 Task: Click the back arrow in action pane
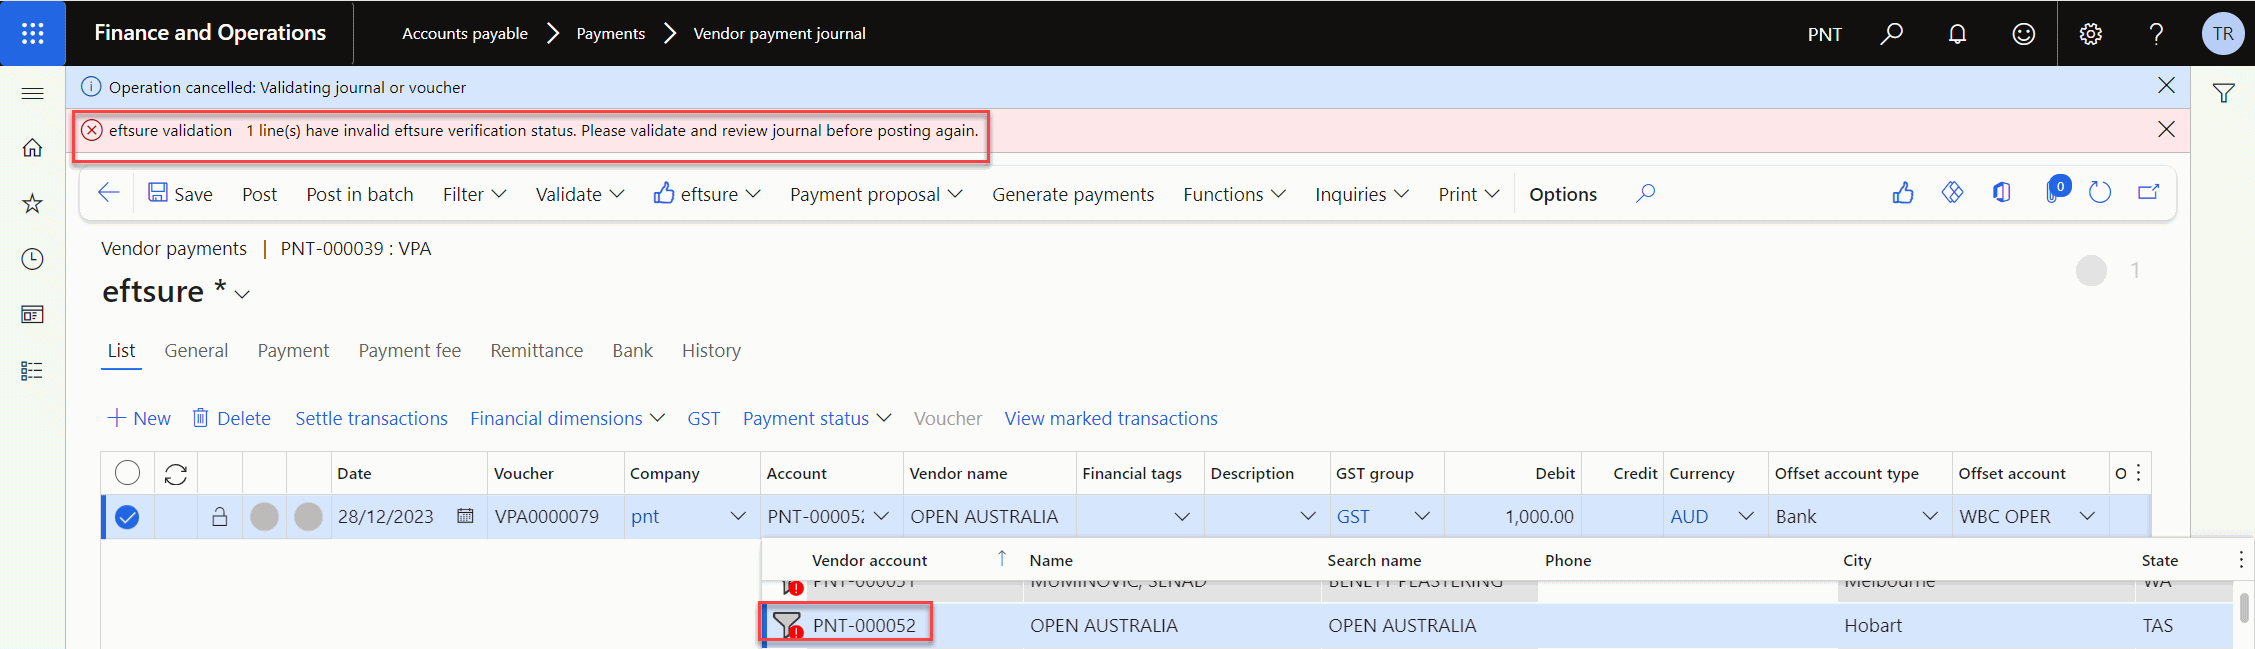click(109, 193)
